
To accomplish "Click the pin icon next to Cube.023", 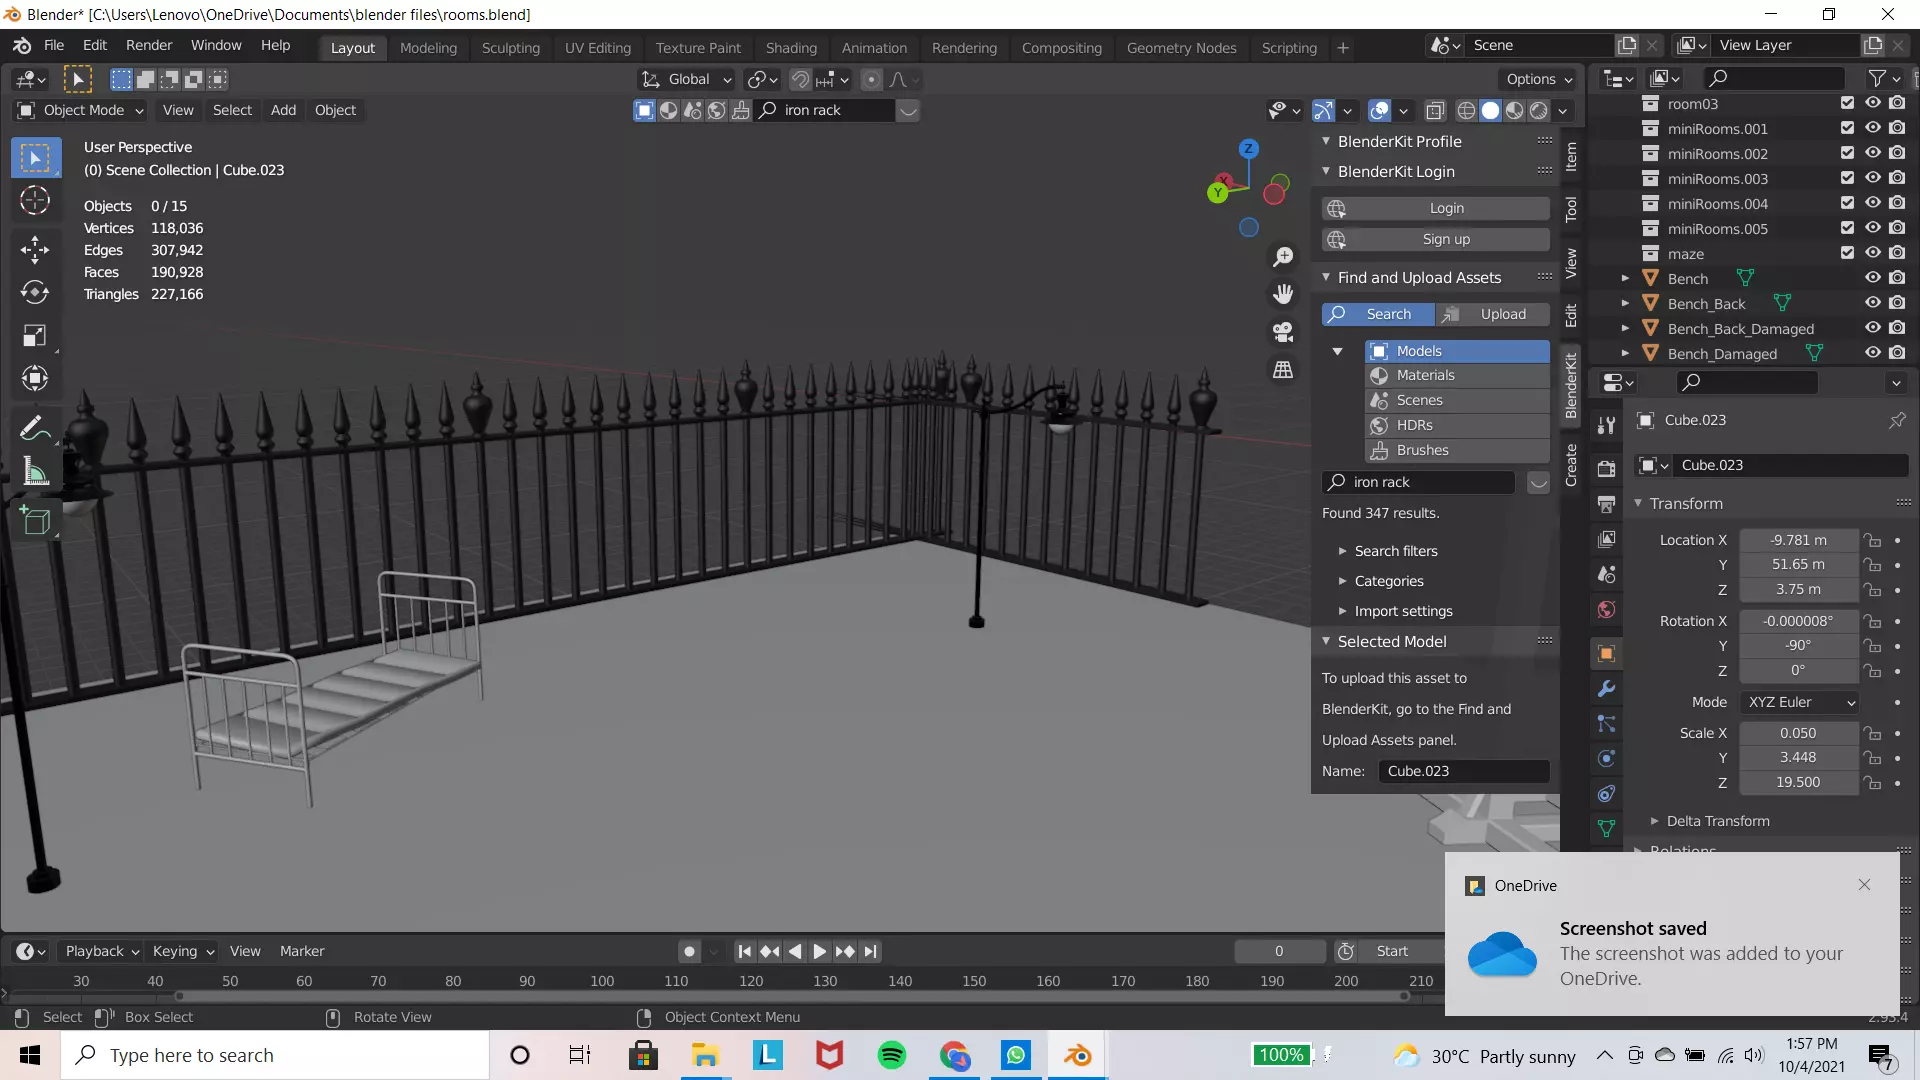I will (x=1897, y=420).
